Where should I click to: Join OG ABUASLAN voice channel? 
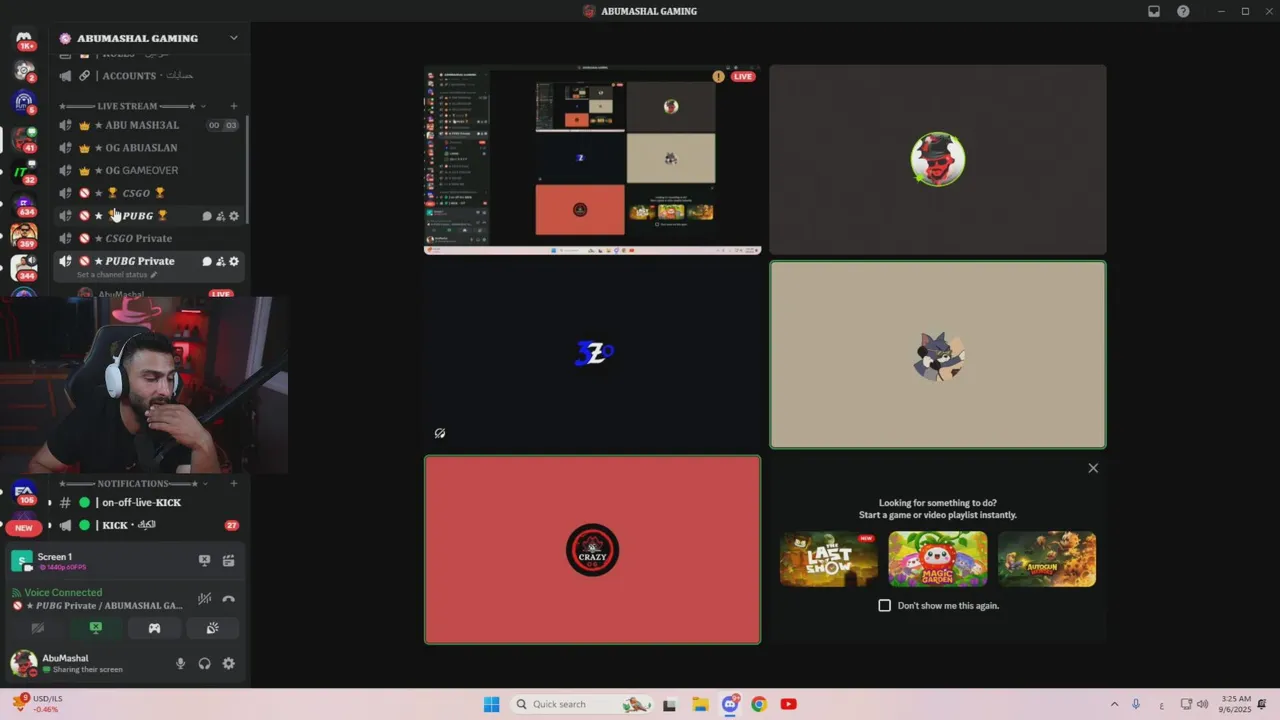point(149,148)
